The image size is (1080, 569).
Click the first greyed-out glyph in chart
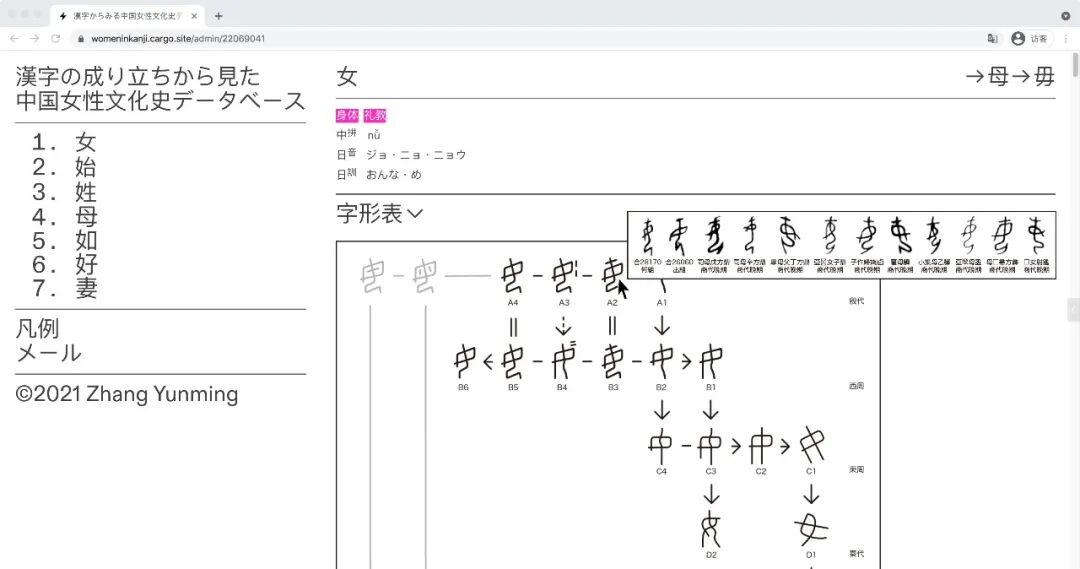(x=372, y=276)
